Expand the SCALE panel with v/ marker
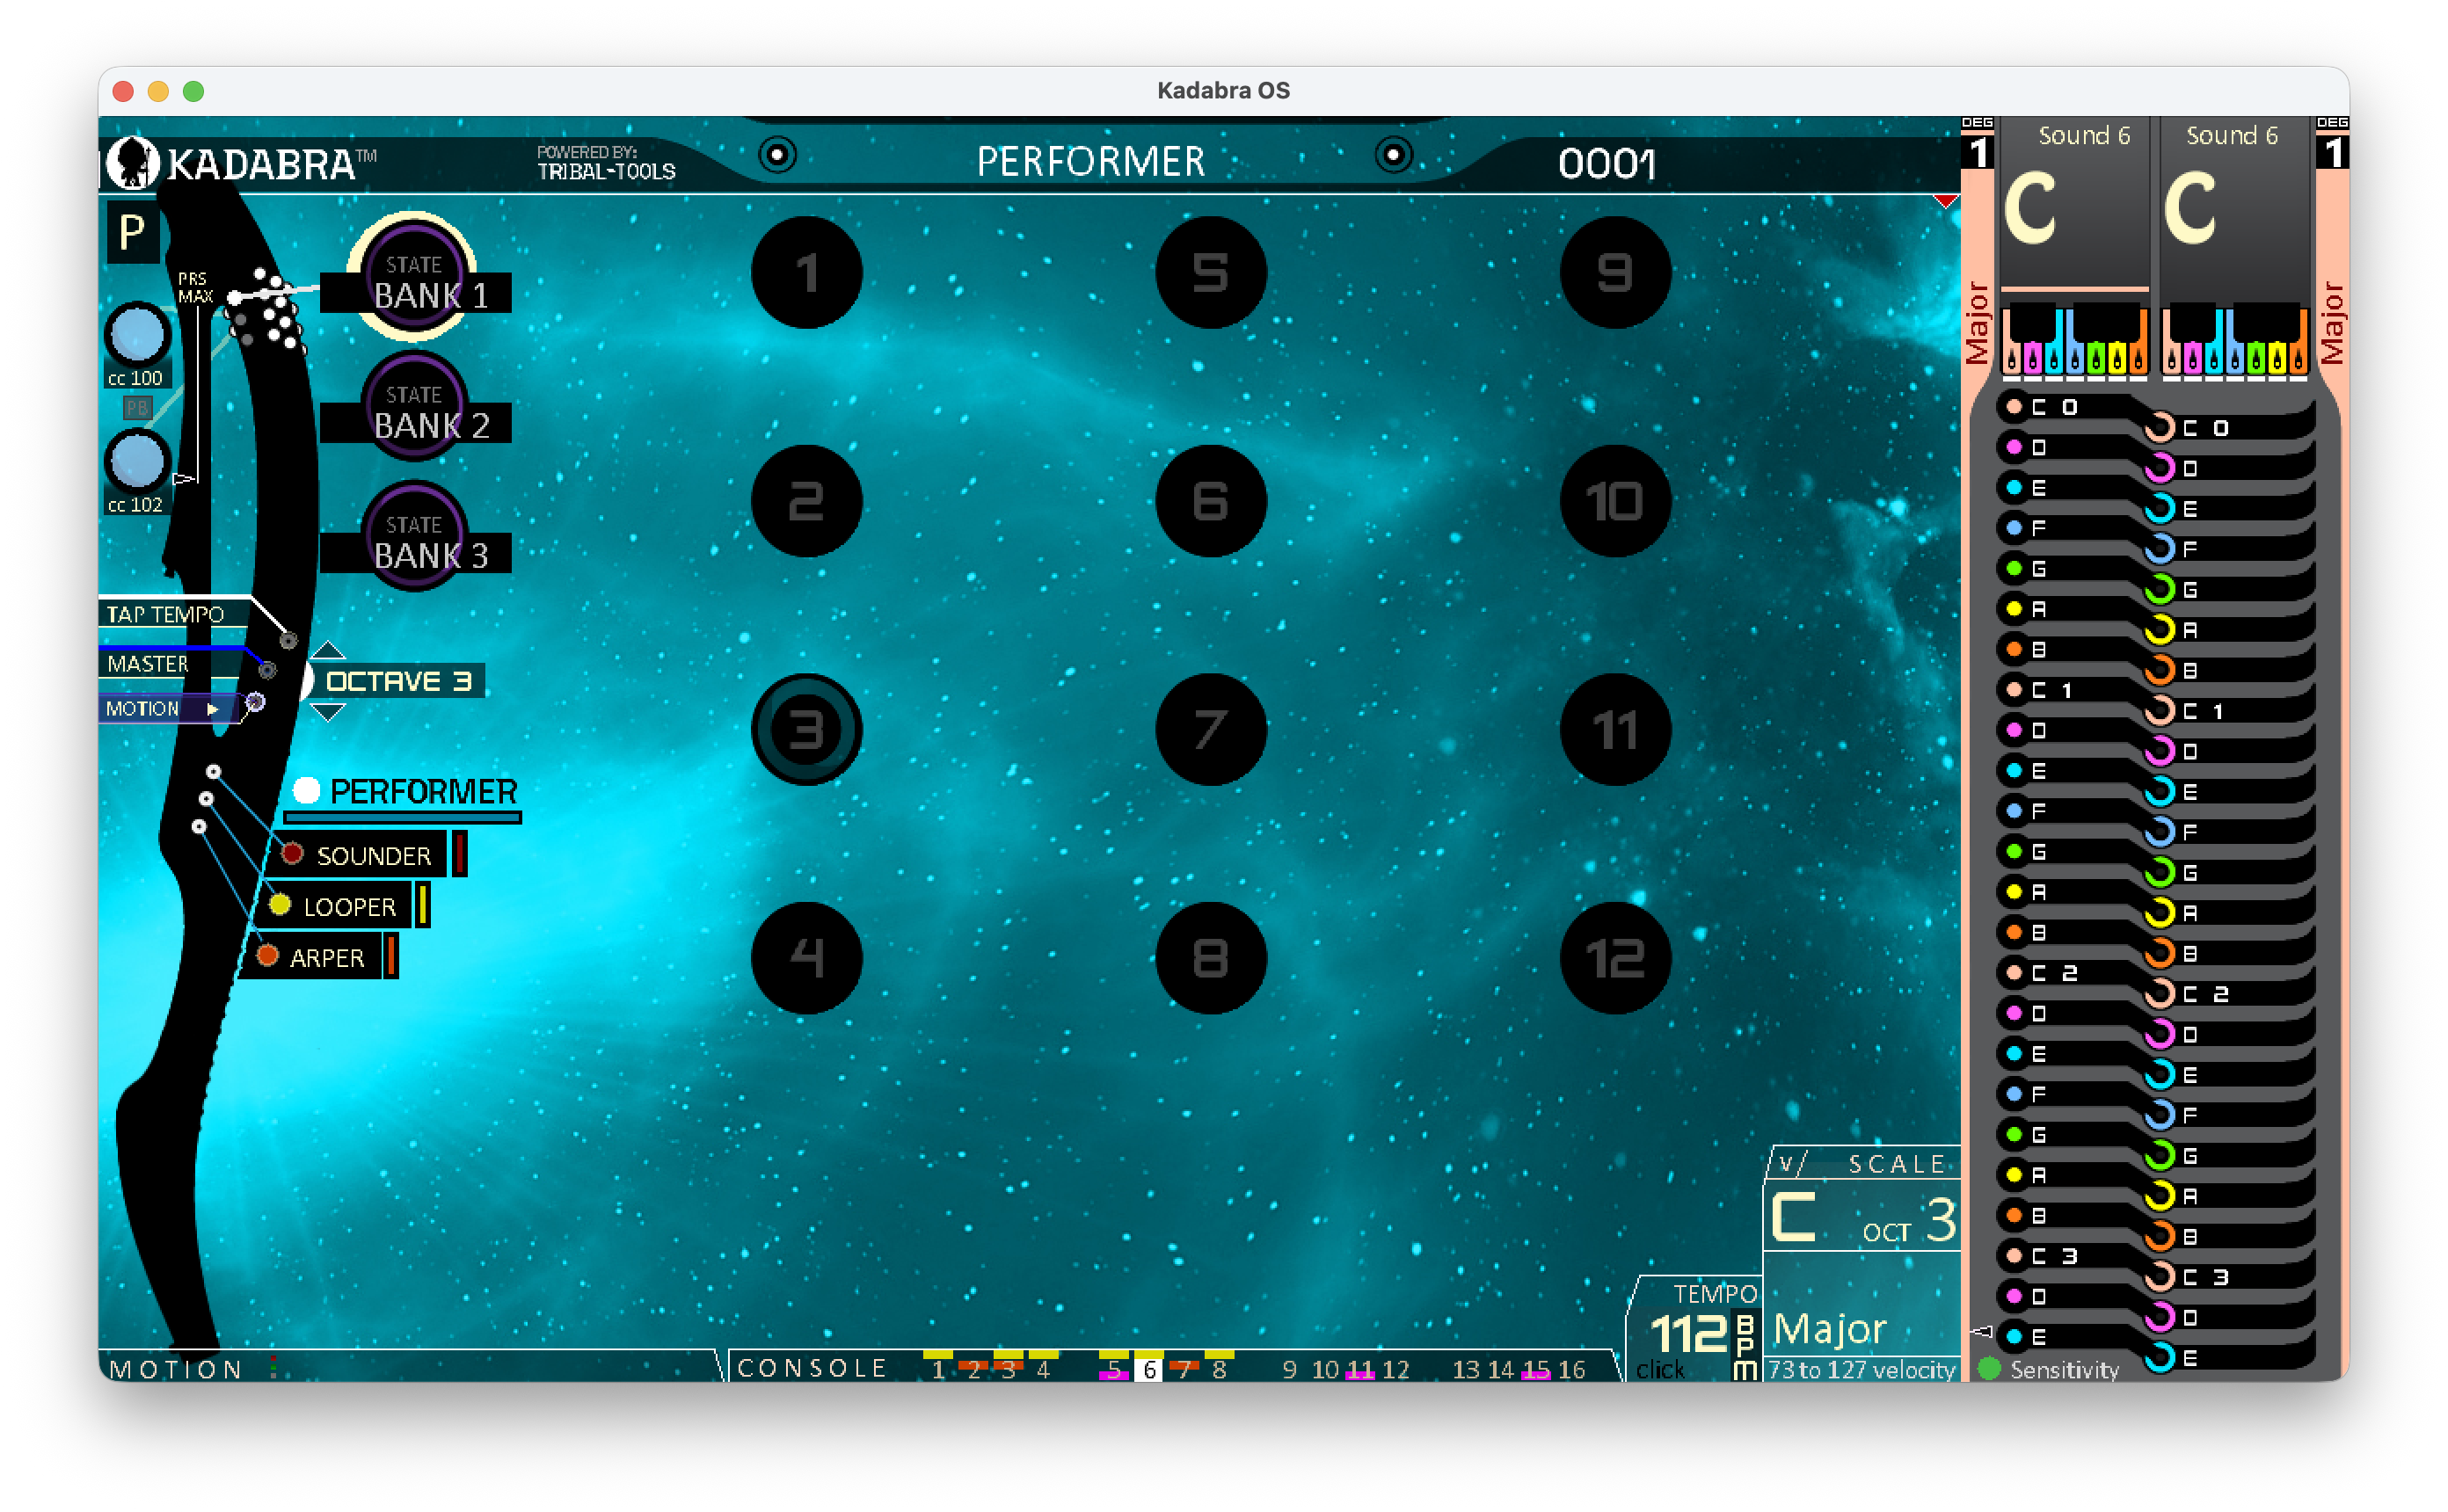The image size is (2448, 1512). point(1790,1164)
